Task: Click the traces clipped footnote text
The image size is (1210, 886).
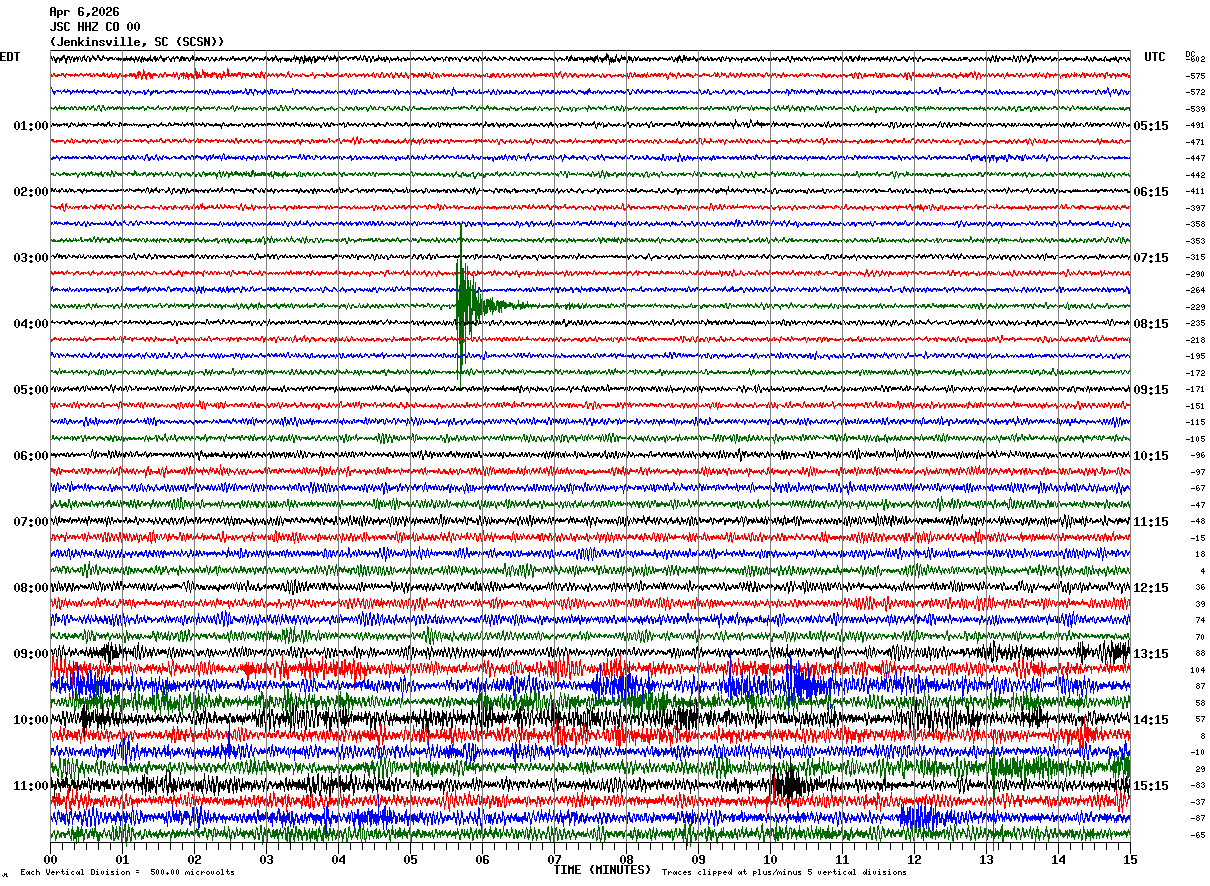Action: click(784, 872)
